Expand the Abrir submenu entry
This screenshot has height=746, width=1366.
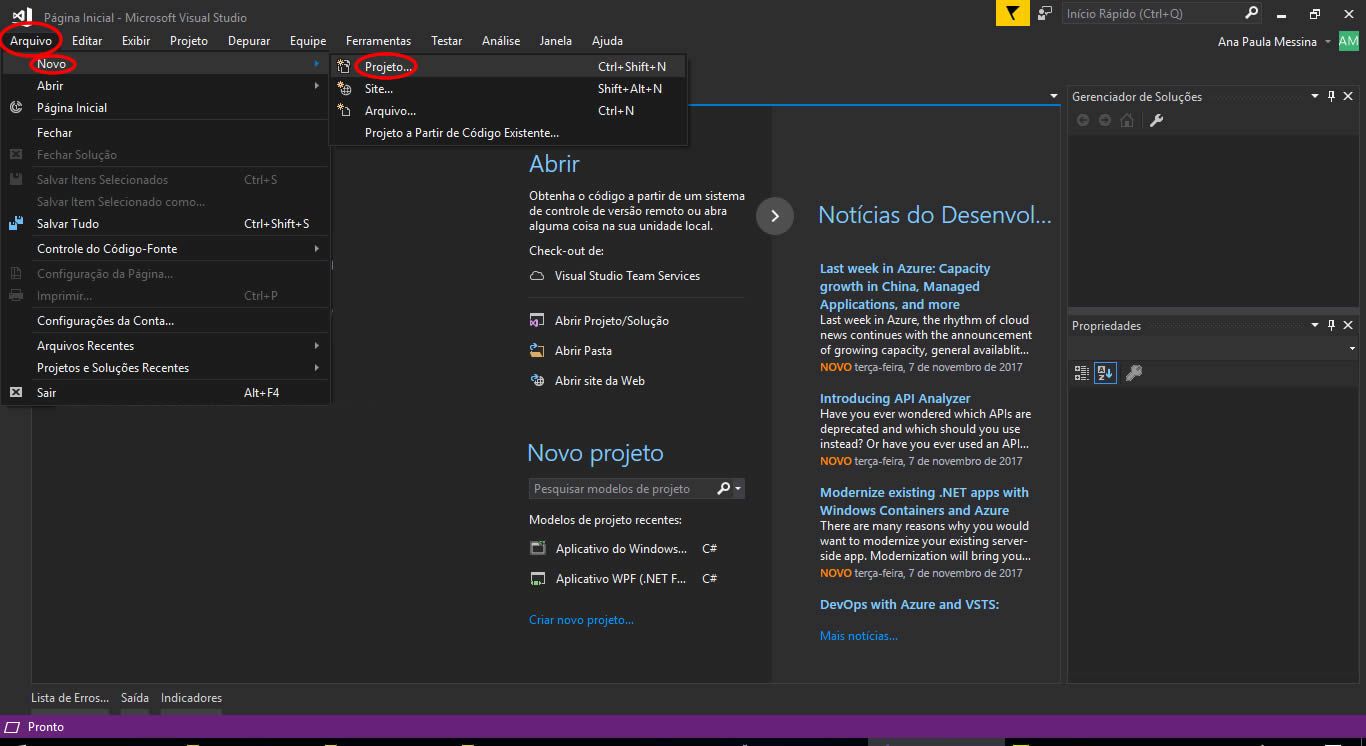(x=166, y=86)
